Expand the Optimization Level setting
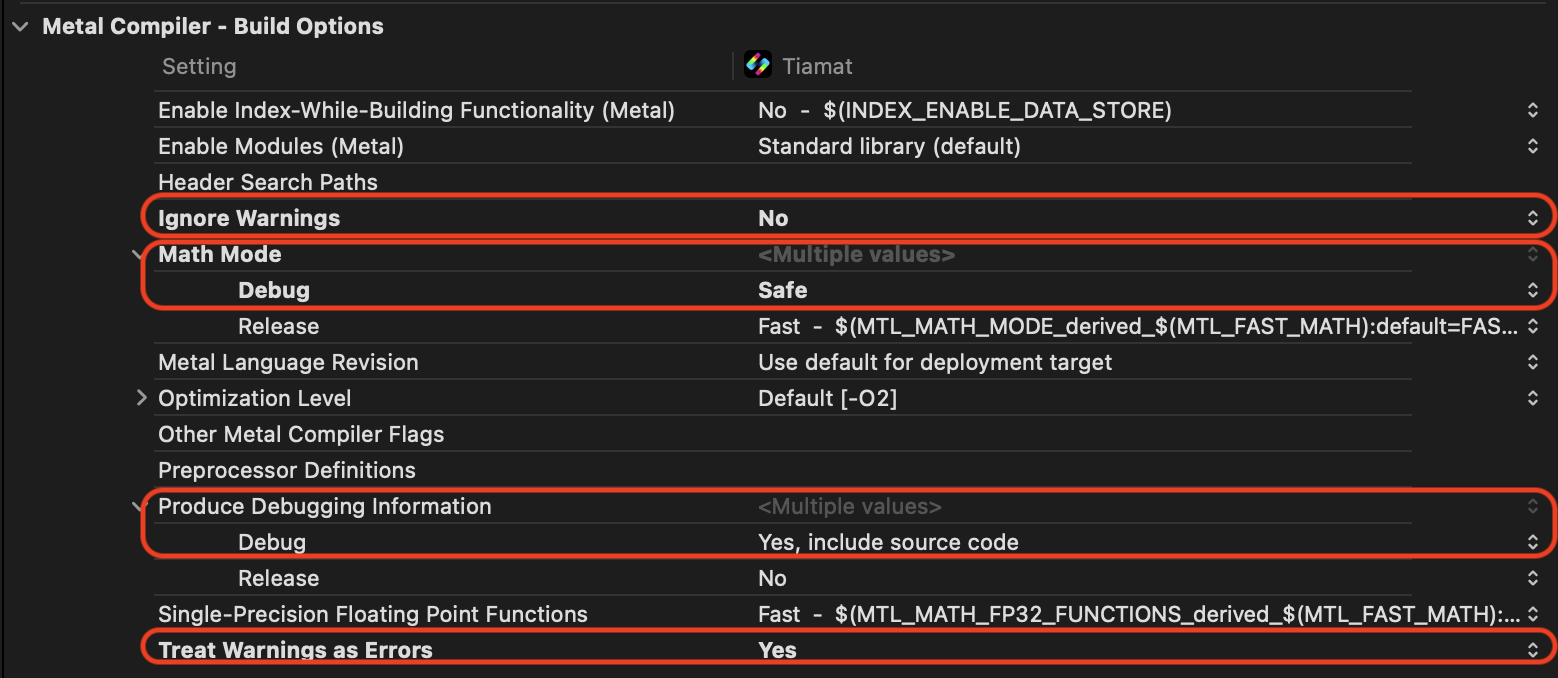Image resolution: width=1558 pixels, height=678 pixels. [141, 398]
